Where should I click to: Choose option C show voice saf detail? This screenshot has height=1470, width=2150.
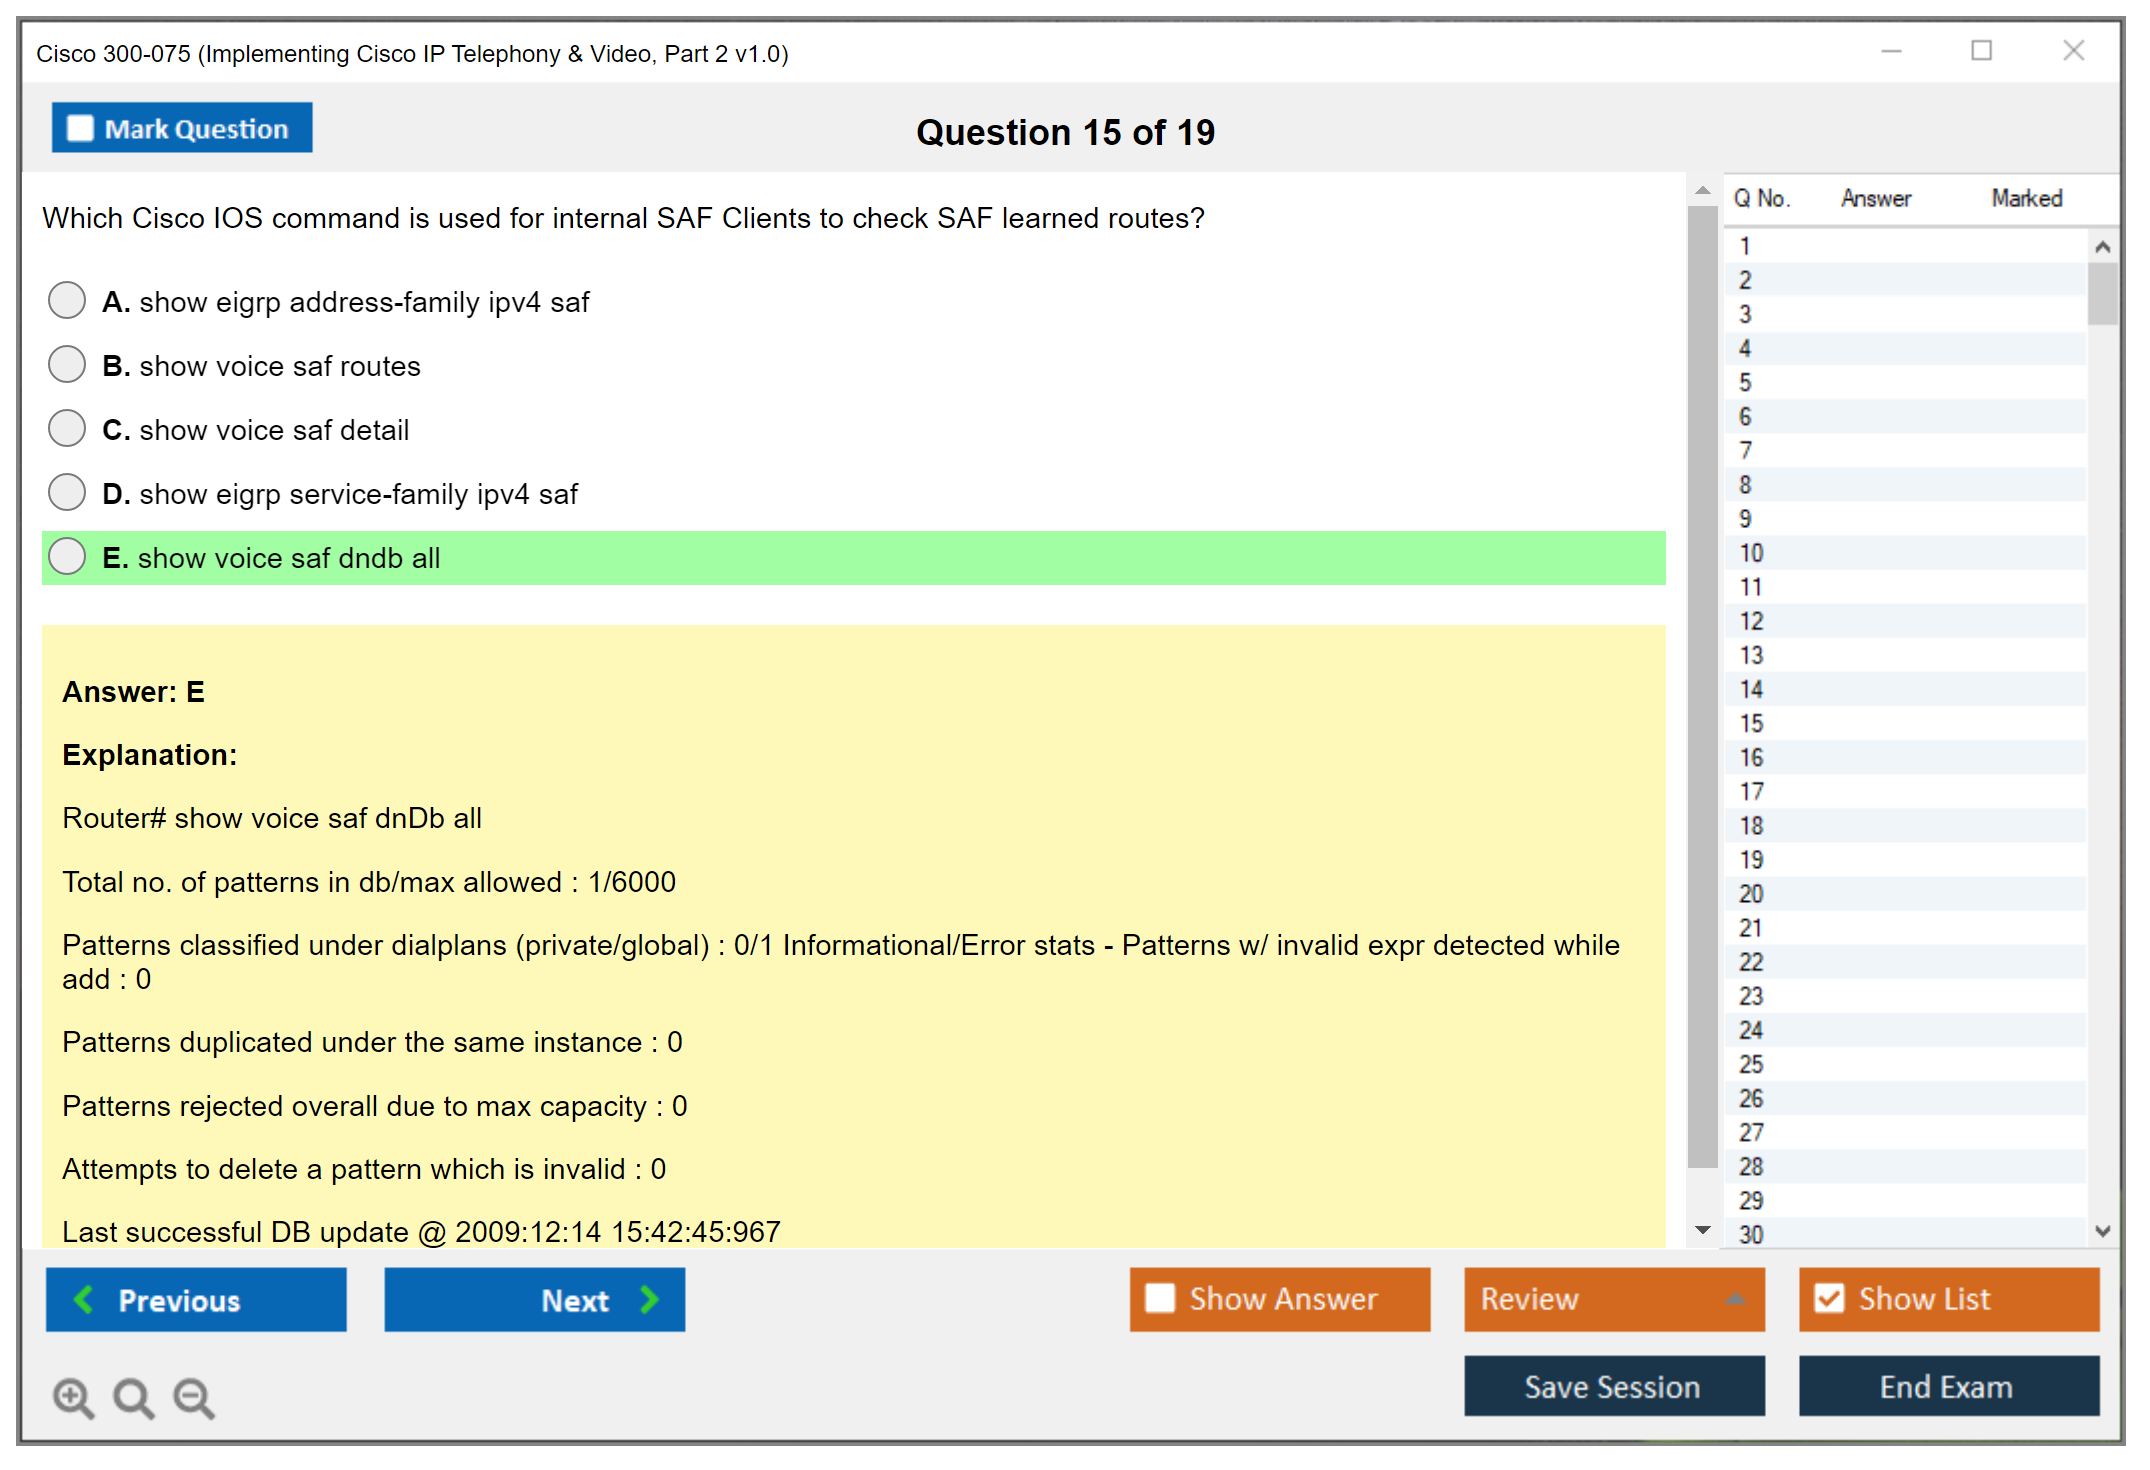(x=67, y=428)
